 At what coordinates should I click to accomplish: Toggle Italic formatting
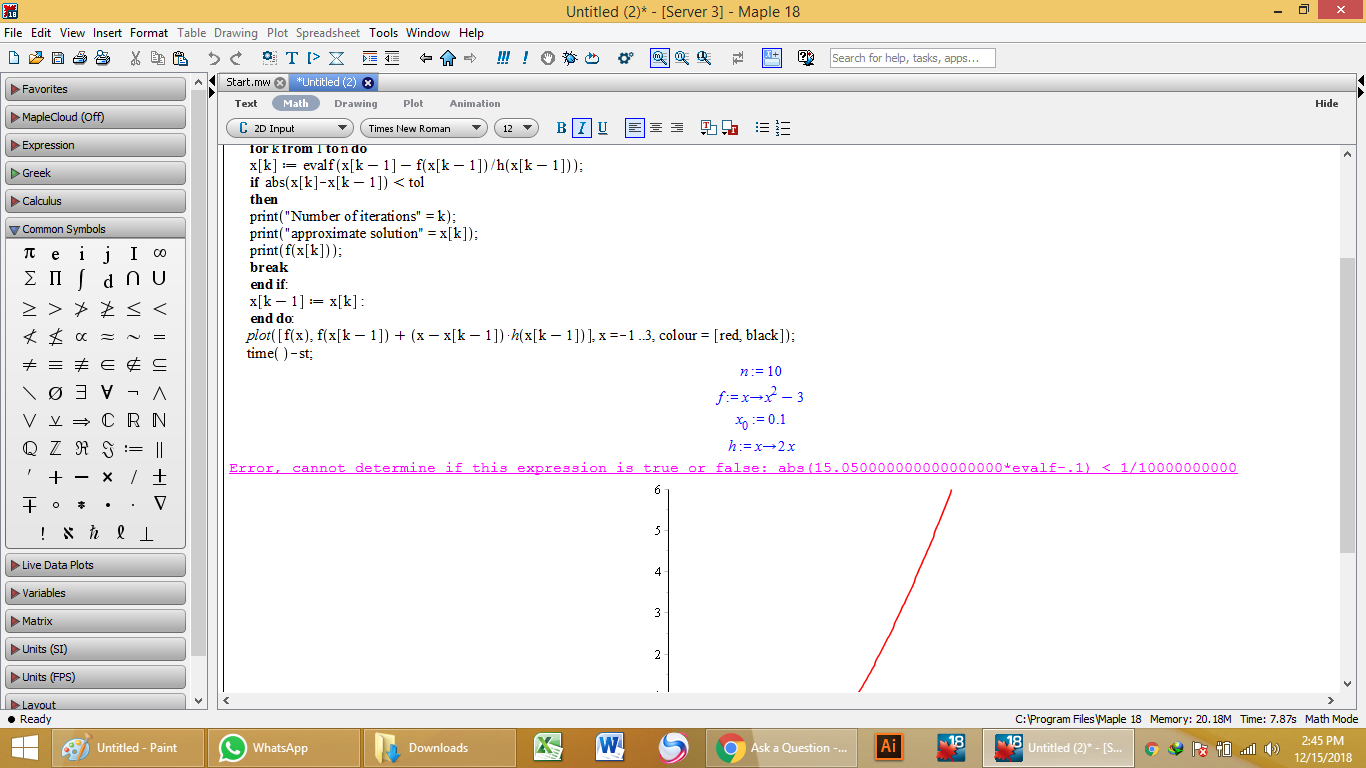click(x=582, y=128)
